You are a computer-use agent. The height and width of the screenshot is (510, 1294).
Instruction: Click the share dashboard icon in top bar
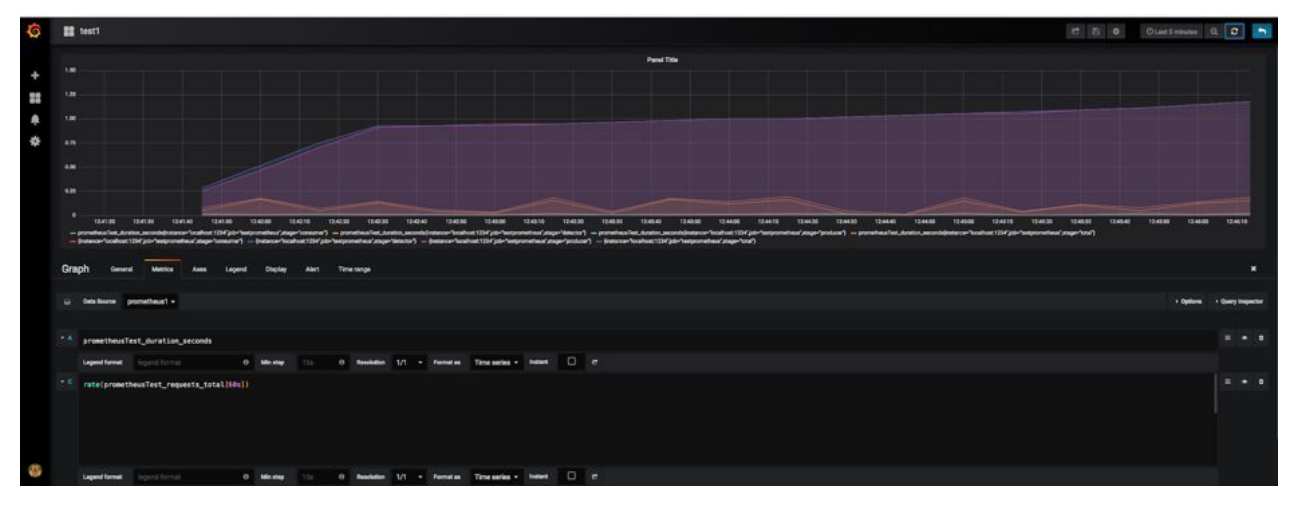tap(1077, 32)
